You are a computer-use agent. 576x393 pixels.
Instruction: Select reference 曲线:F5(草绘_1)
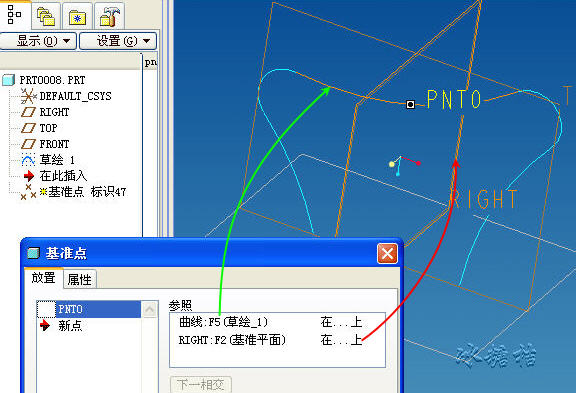coord(223,322)
